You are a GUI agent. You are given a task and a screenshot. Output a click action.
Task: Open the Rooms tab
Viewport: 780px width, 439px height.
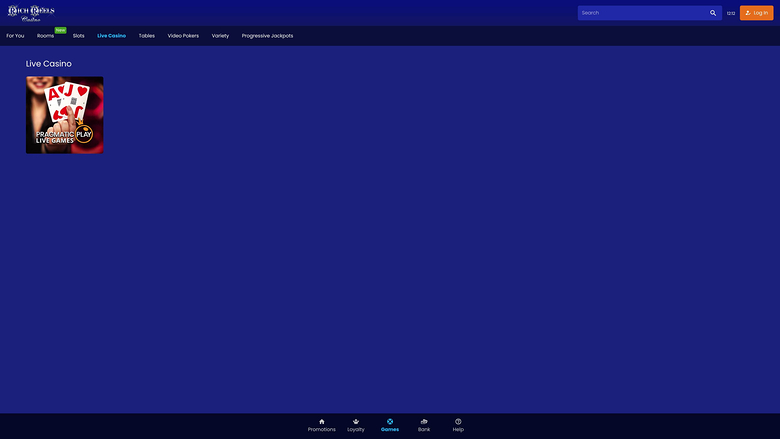[46, 35]
